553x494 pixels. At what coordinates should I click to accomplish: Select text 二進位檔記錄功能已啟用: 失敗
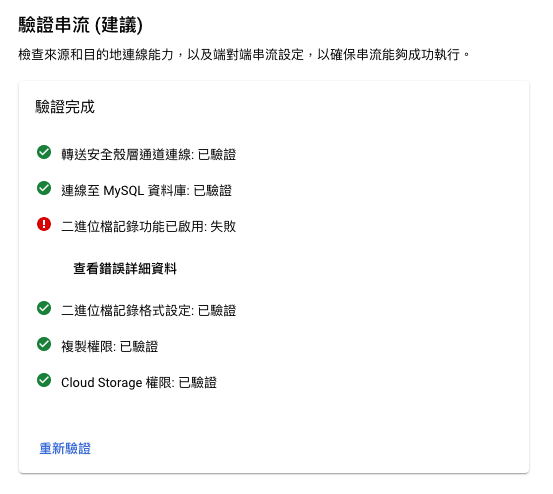coord(148,226)
